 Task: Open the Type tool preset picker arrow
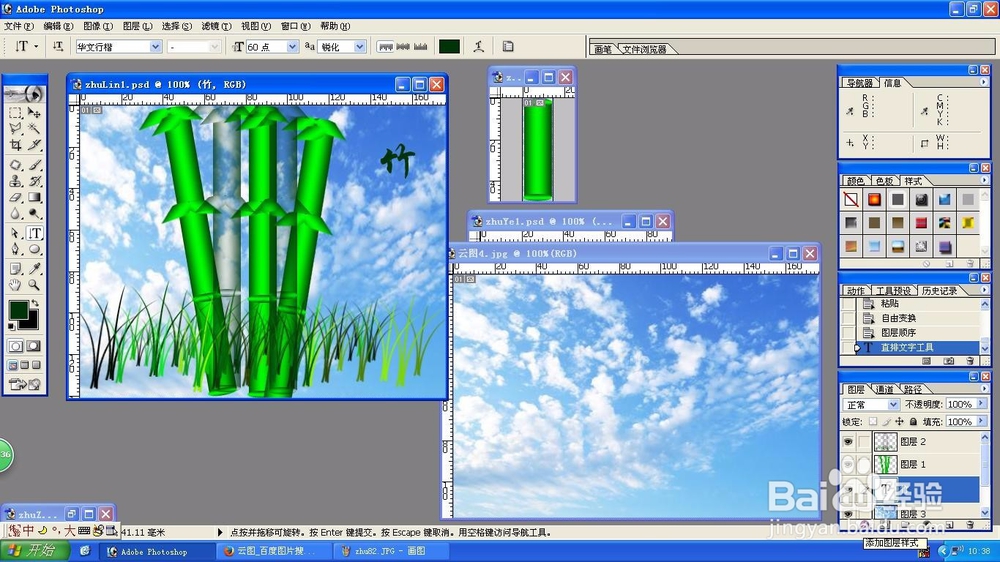click(36, 47)
